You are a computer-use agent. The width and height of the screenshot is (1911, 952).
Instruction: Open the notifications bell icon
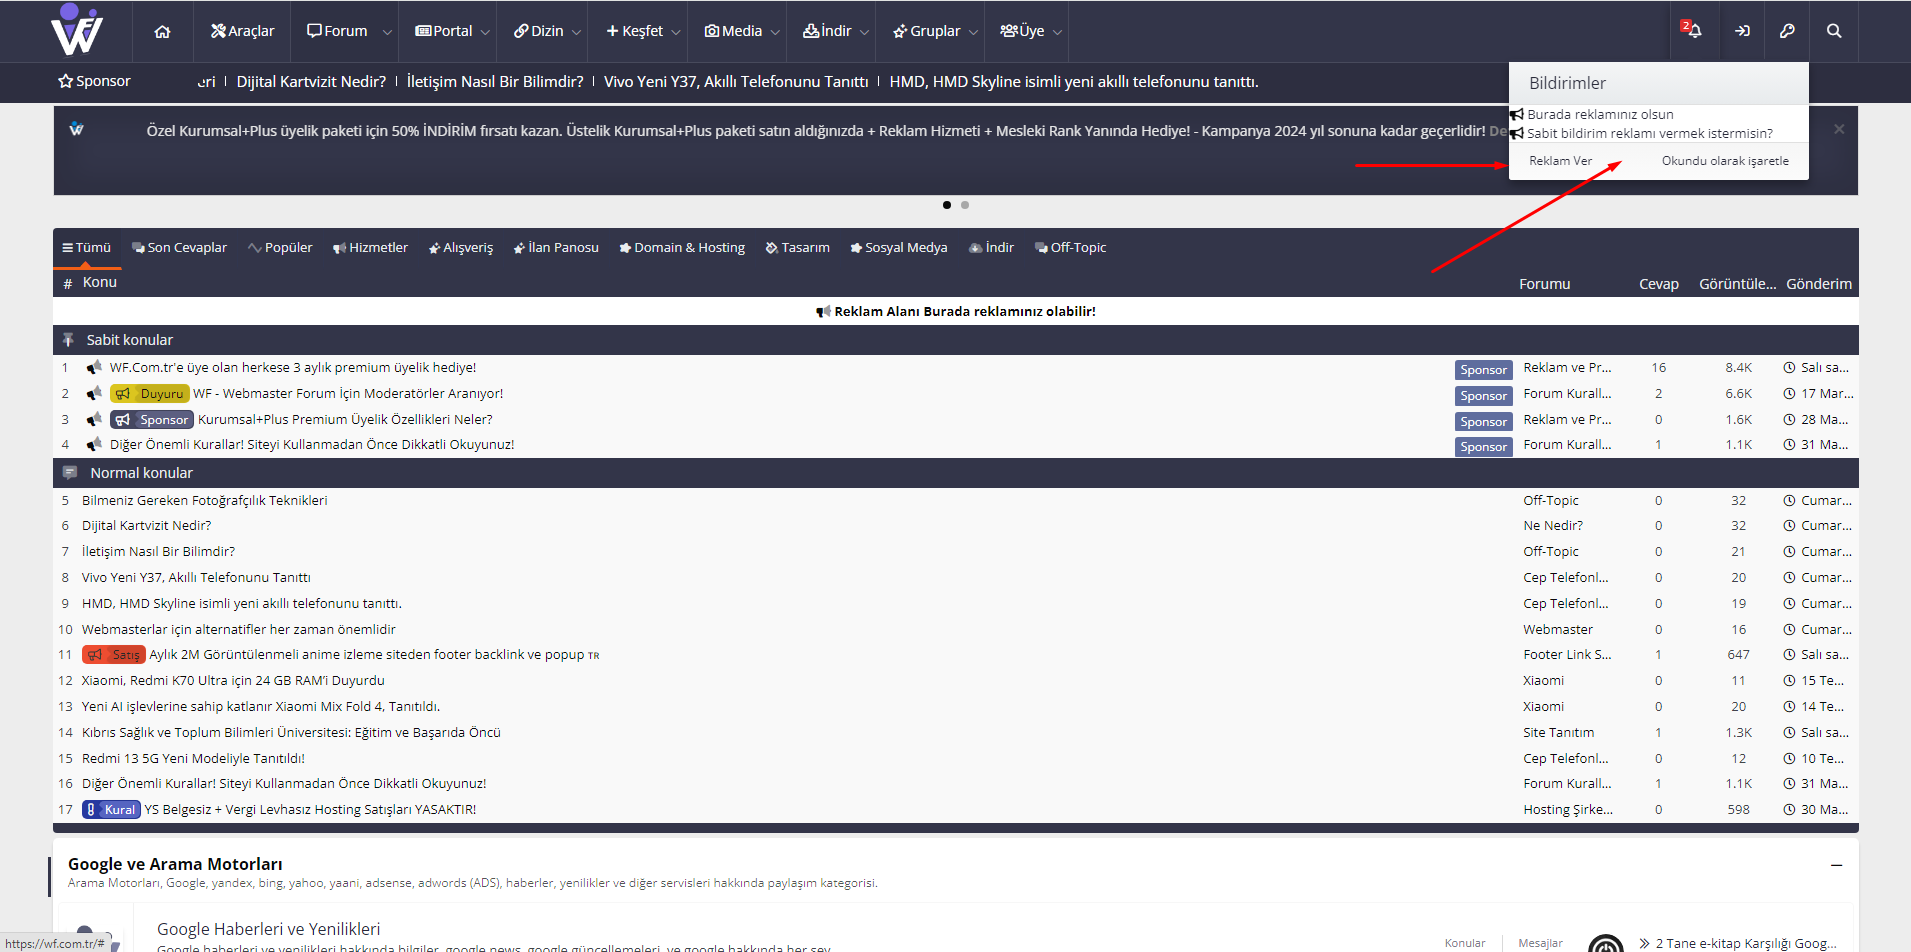tap(1692, 31)
